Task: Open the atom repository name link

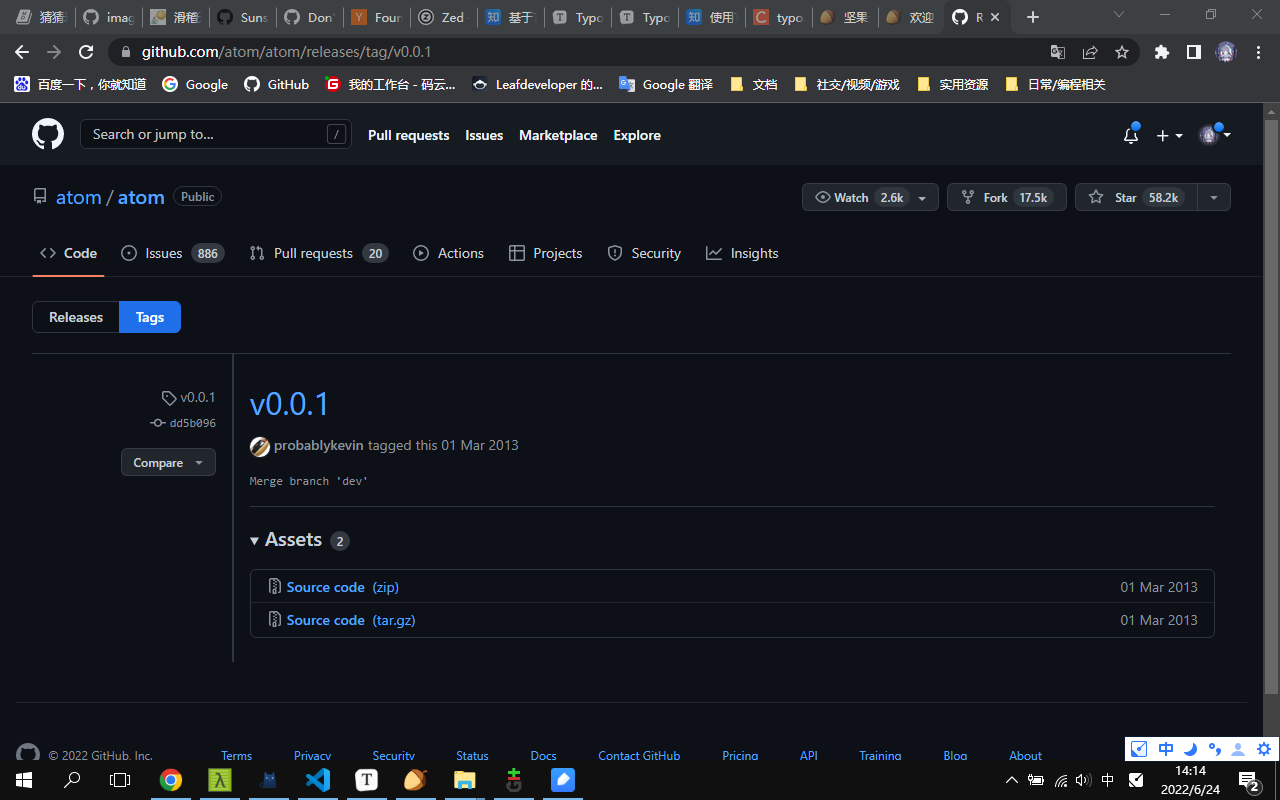Action: (141, 197)
